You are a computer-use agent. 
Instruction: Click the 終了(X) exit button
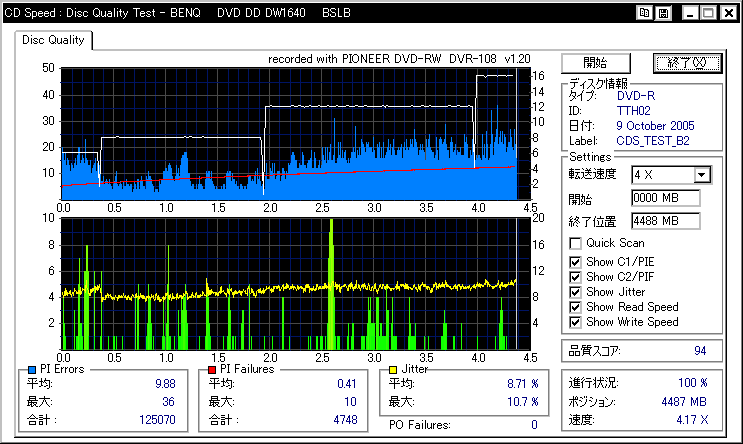tap(687, 63)
